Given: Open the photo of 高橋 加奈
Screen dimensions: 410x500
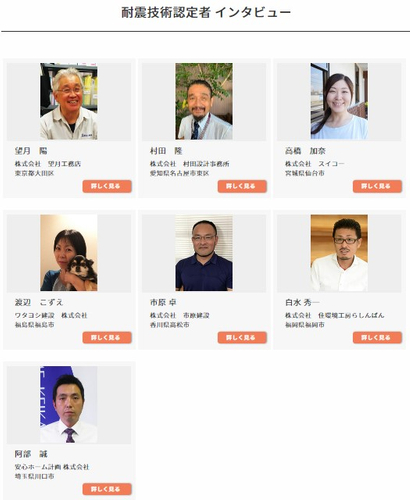Looking at the screenshot, I should pos(339,101).
